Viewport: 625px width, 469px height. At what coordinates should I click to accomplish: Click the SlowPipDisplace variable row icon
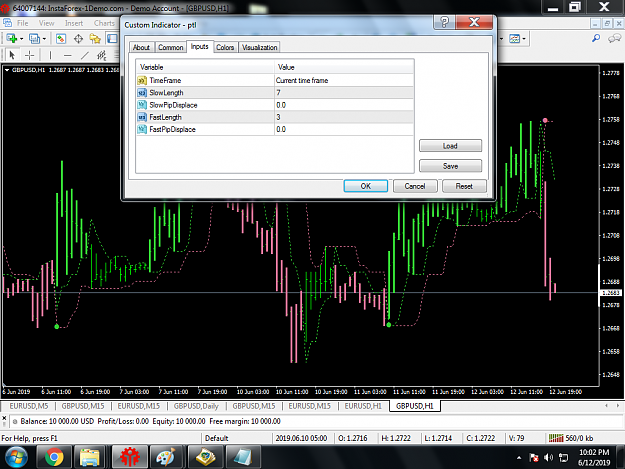(142, 105)
